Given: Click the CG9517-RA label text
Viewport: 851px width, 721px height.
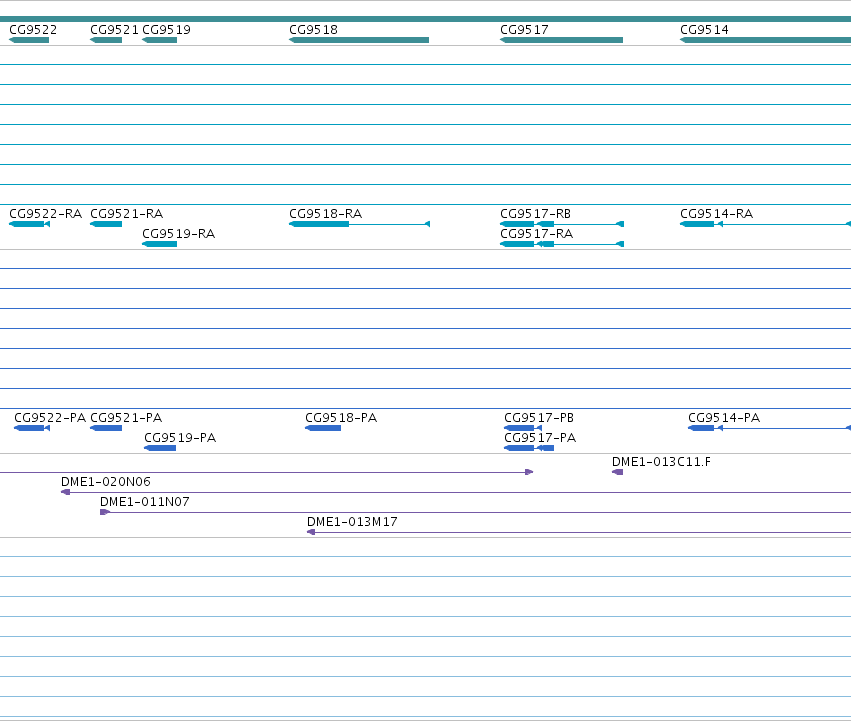Looking at the screenshot, I should 536,234.
